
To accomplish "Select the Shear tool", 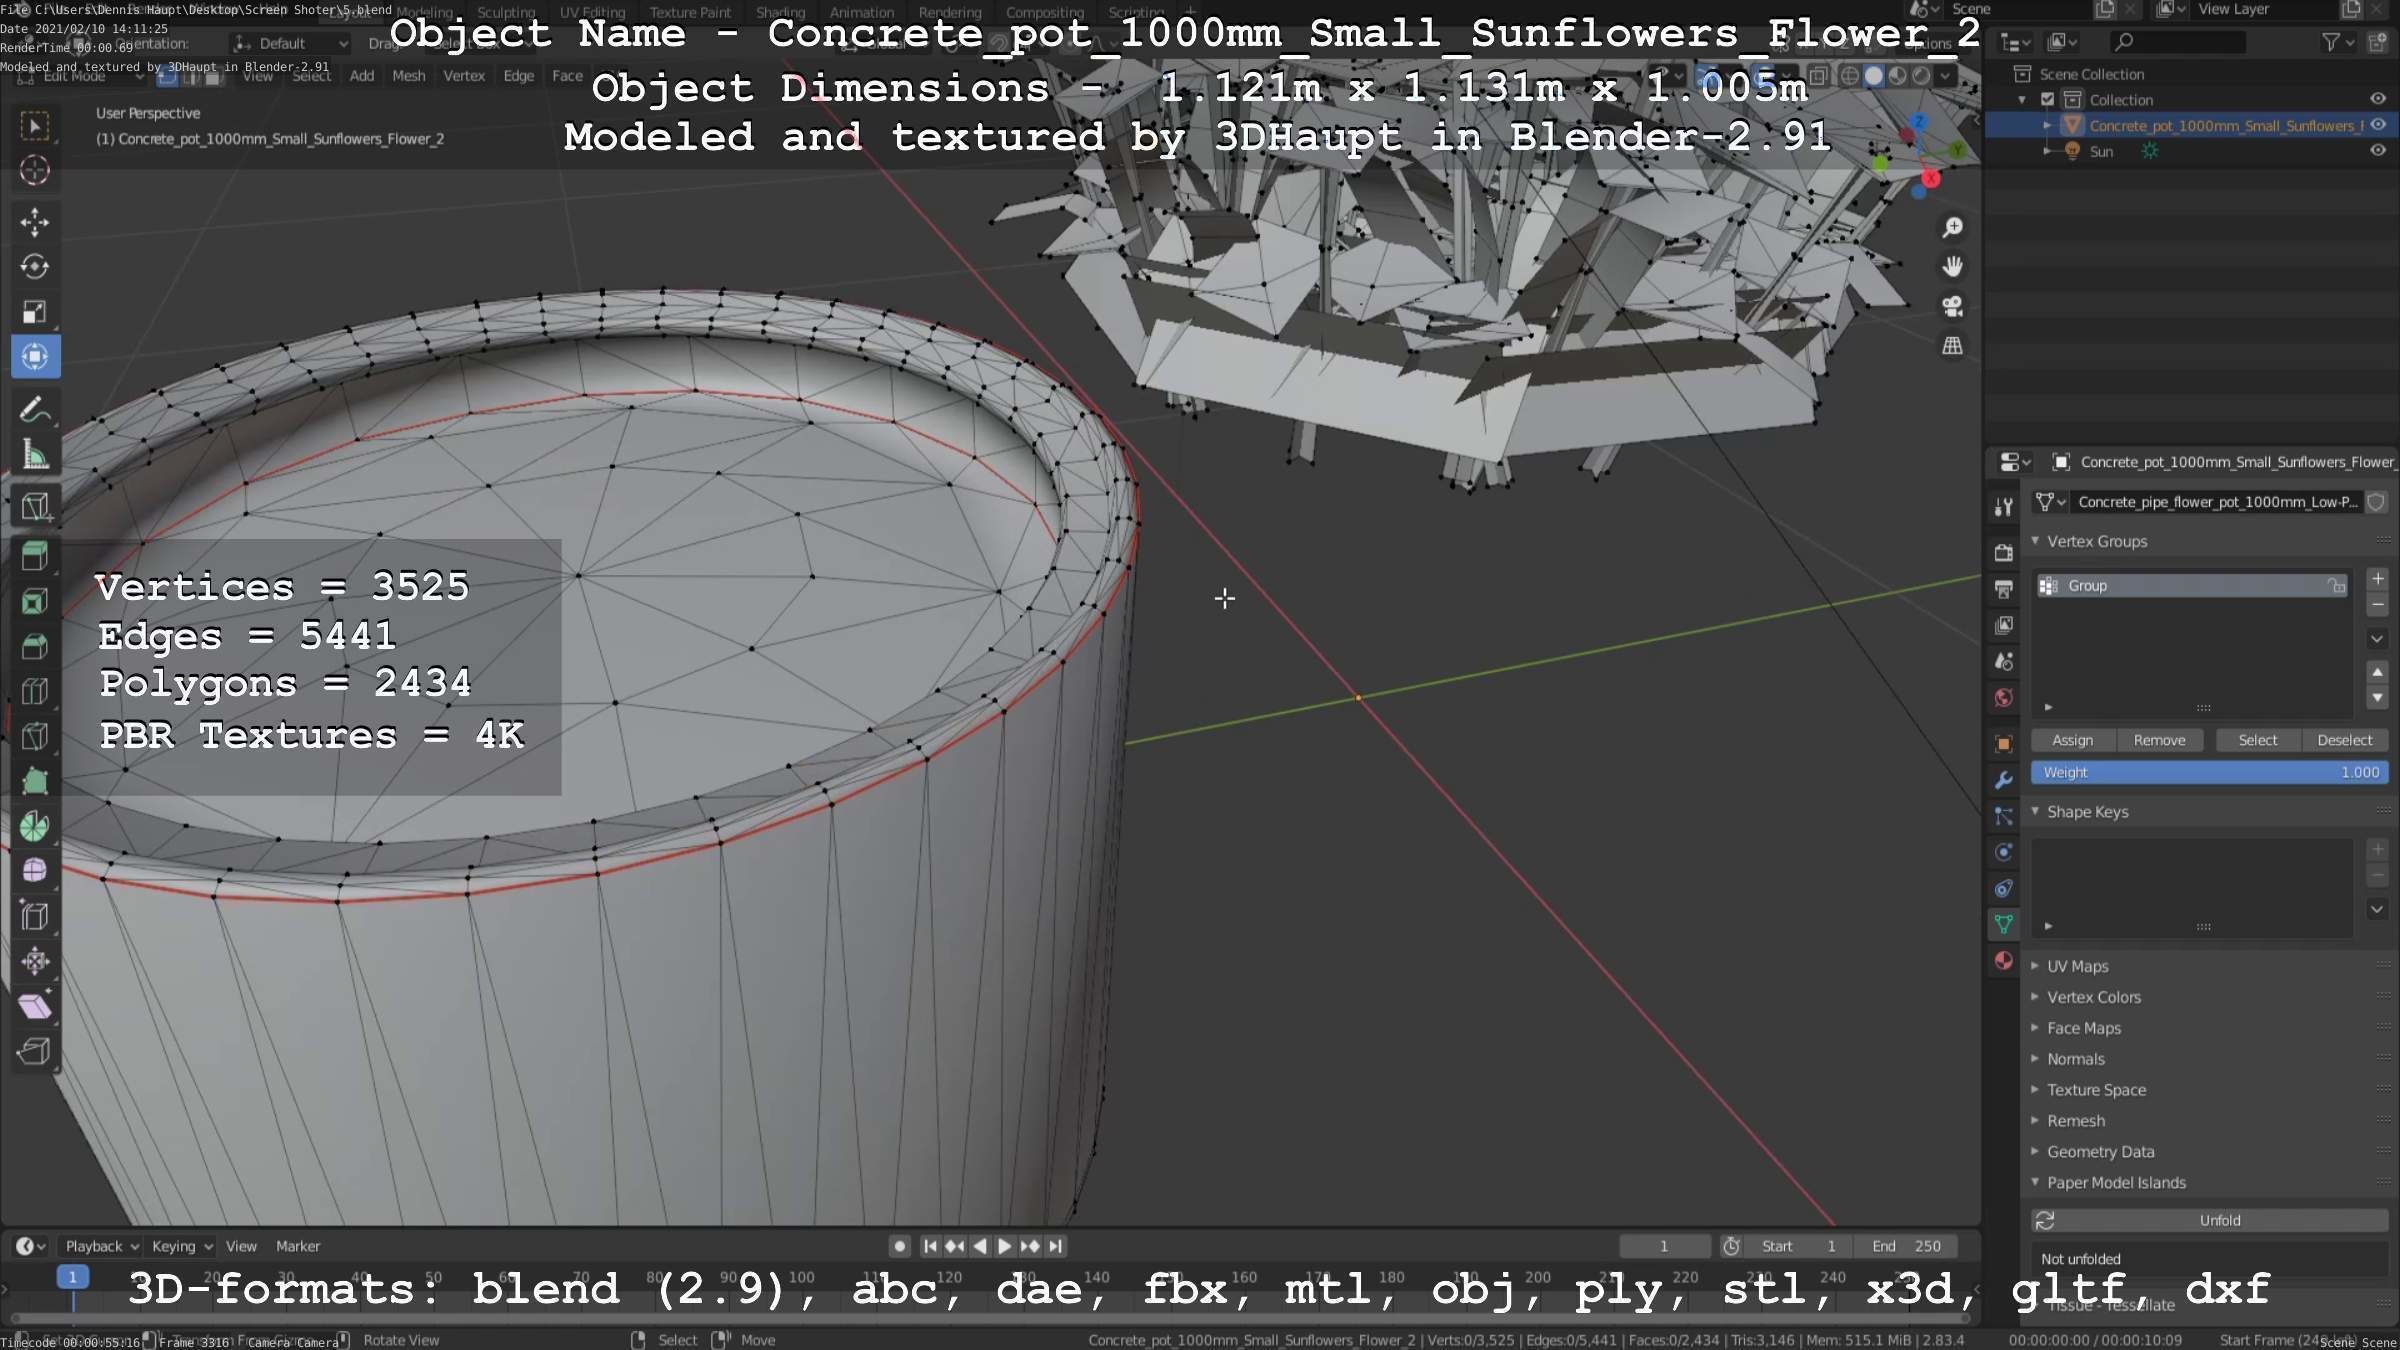I will point(35,1006).
